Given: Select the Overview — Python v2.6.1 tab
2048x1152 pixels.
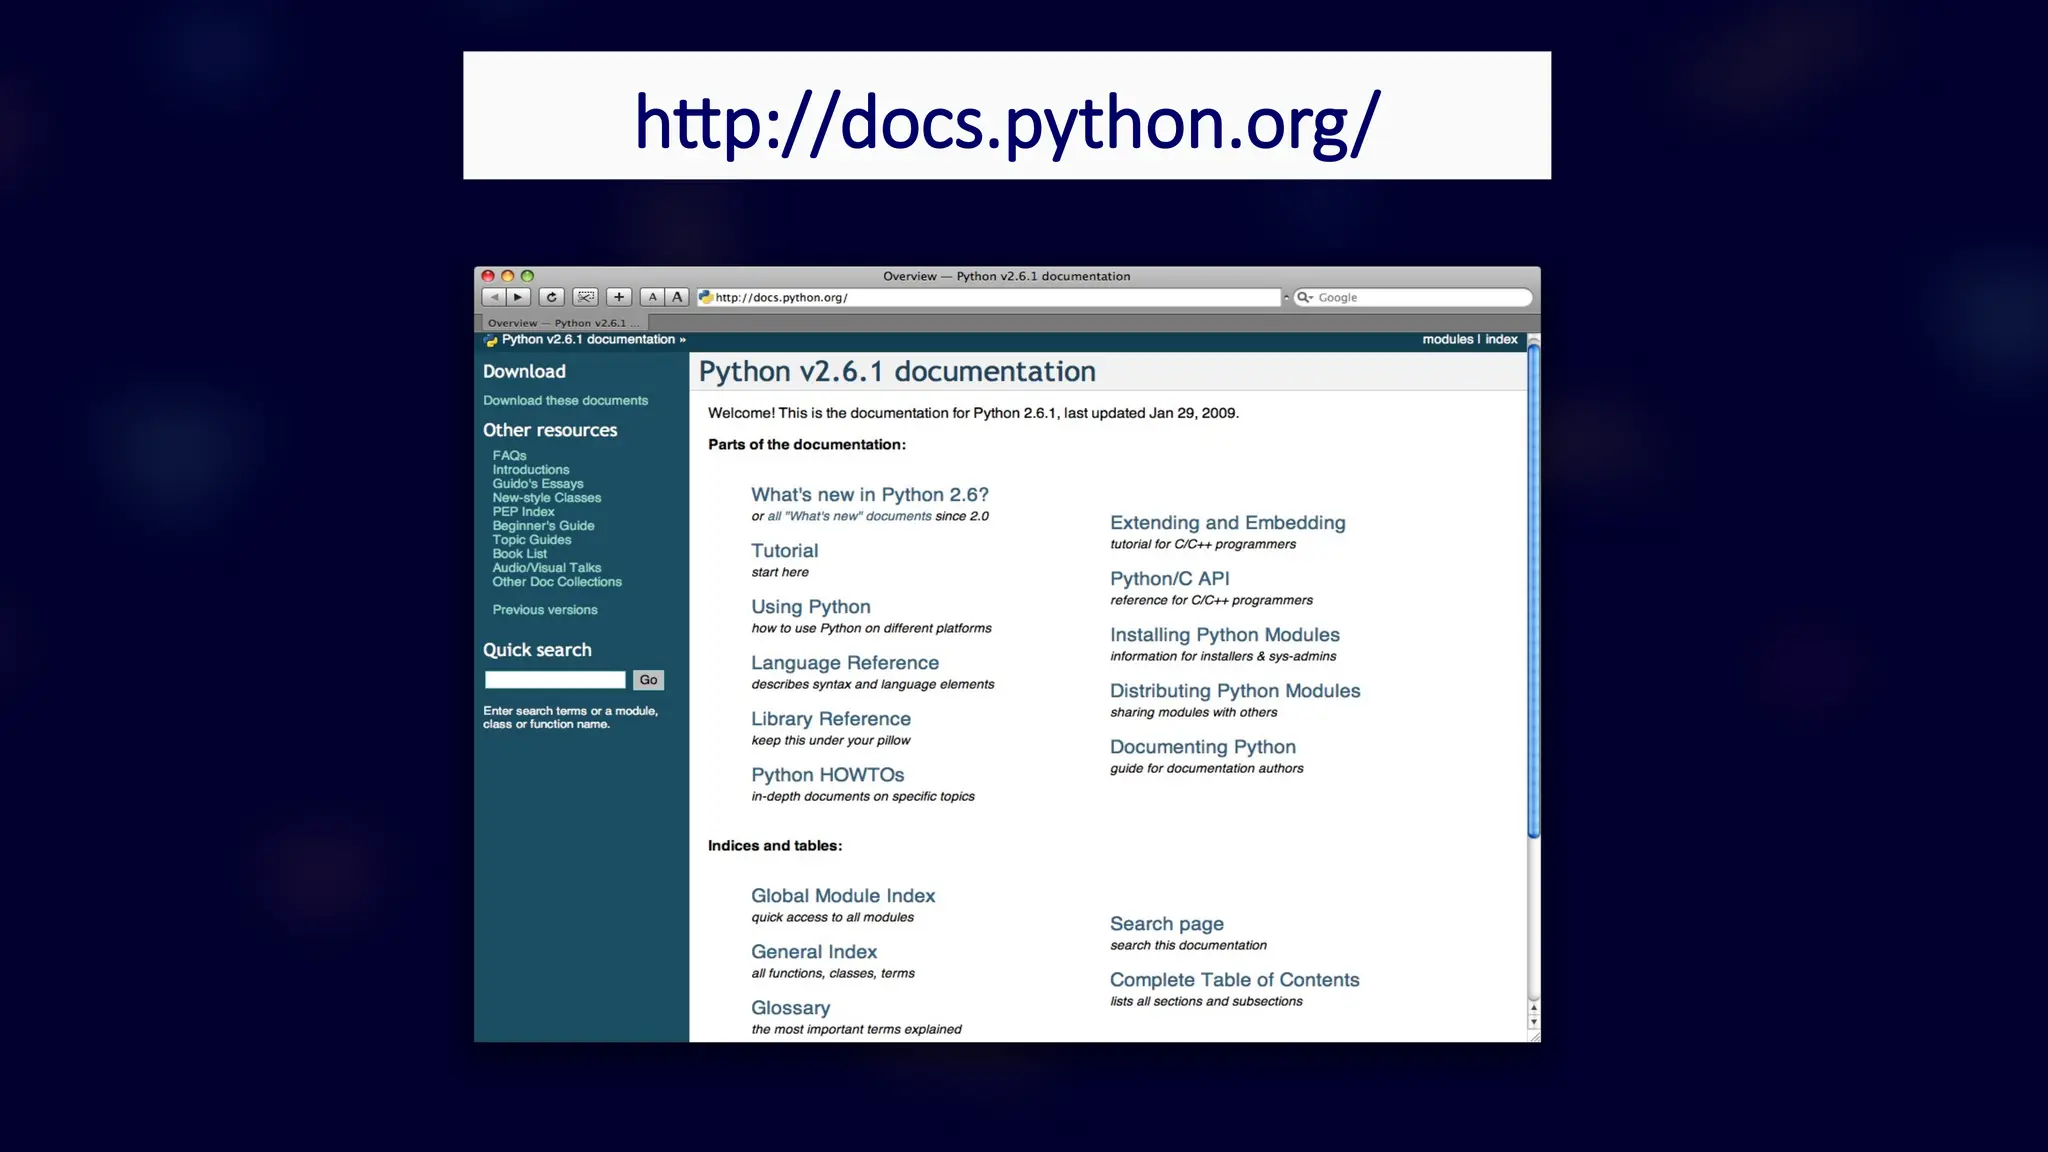Looking at the screenshot, I should [x=562, y=323].
